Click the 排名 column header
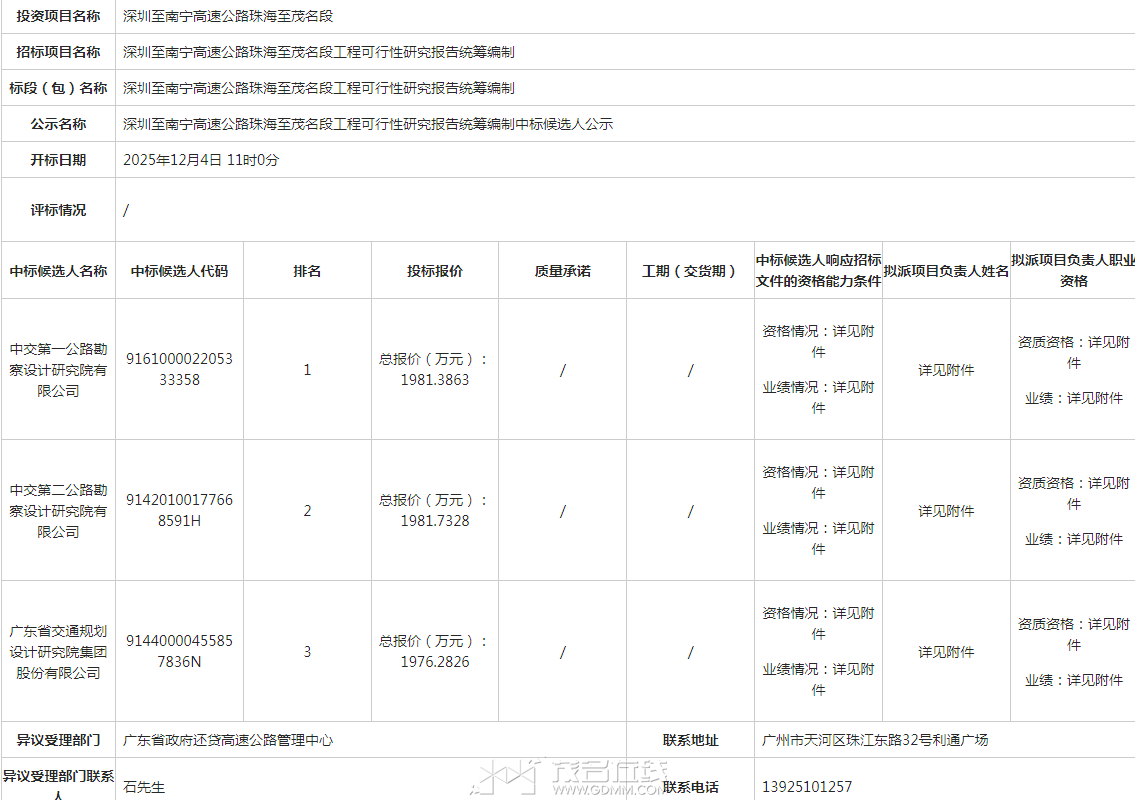The width and height of the screenshot is (1135, 800). [307, 271]
